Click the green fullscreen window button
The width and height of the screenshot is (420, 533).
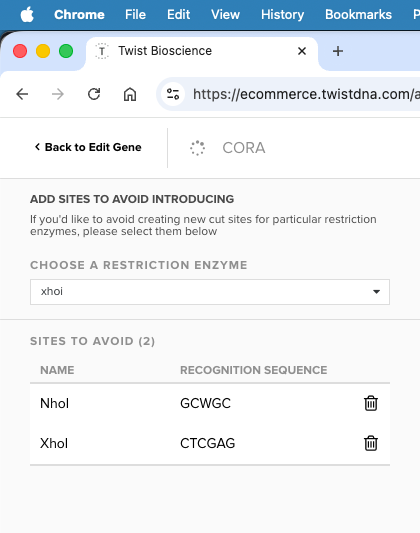(x=66, y=51)
